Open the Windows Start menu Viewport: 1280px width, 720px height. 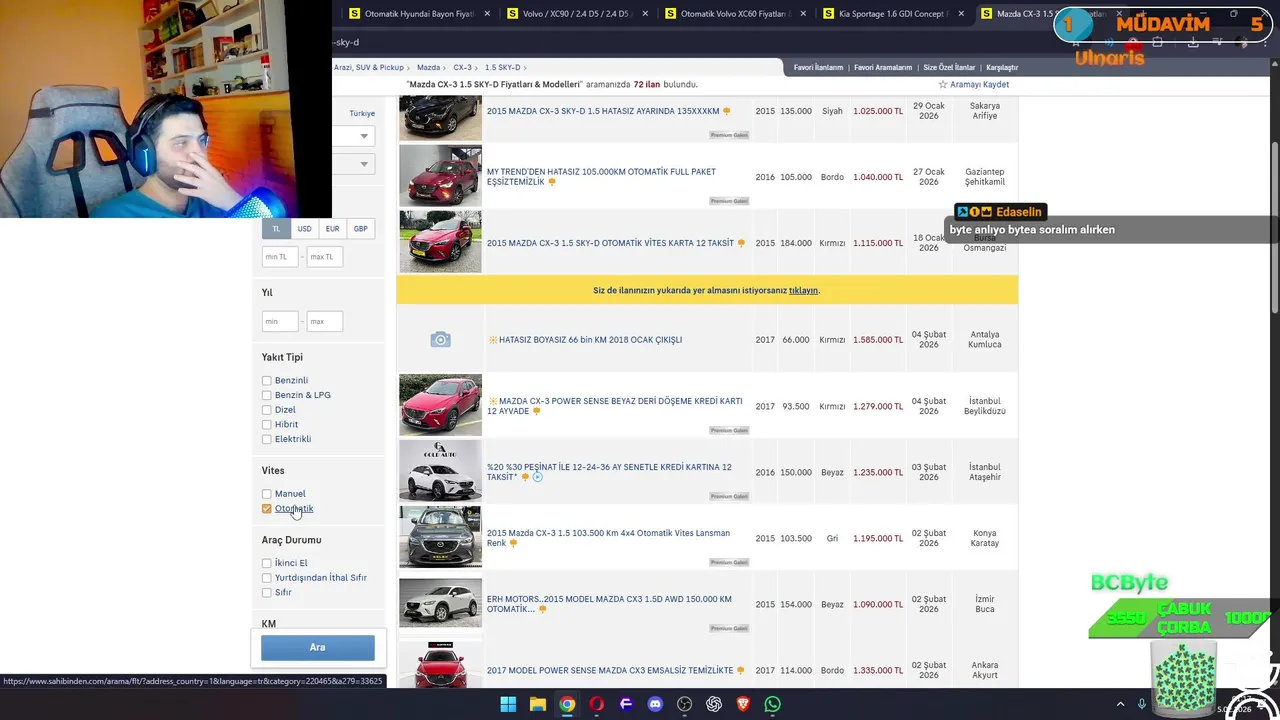point(508,704)
